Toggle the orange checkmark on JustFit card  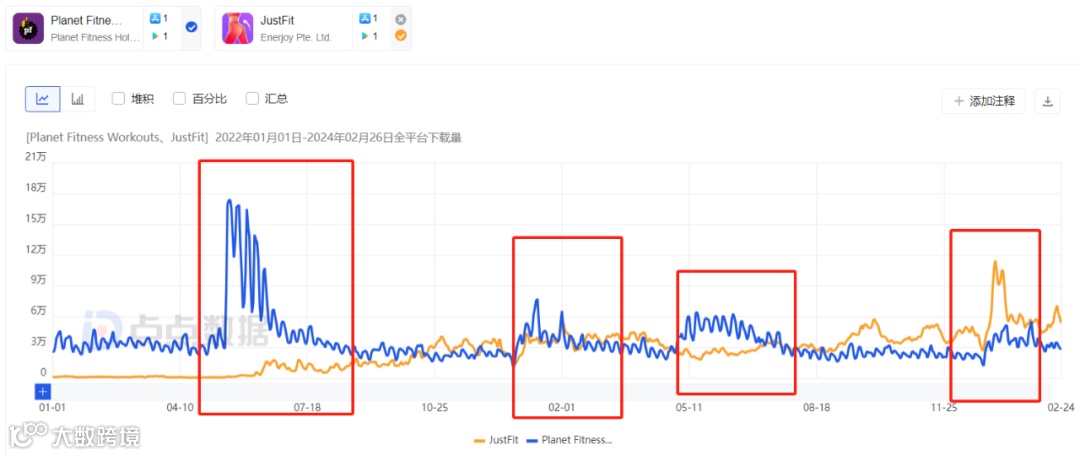[x=401, y=36]
